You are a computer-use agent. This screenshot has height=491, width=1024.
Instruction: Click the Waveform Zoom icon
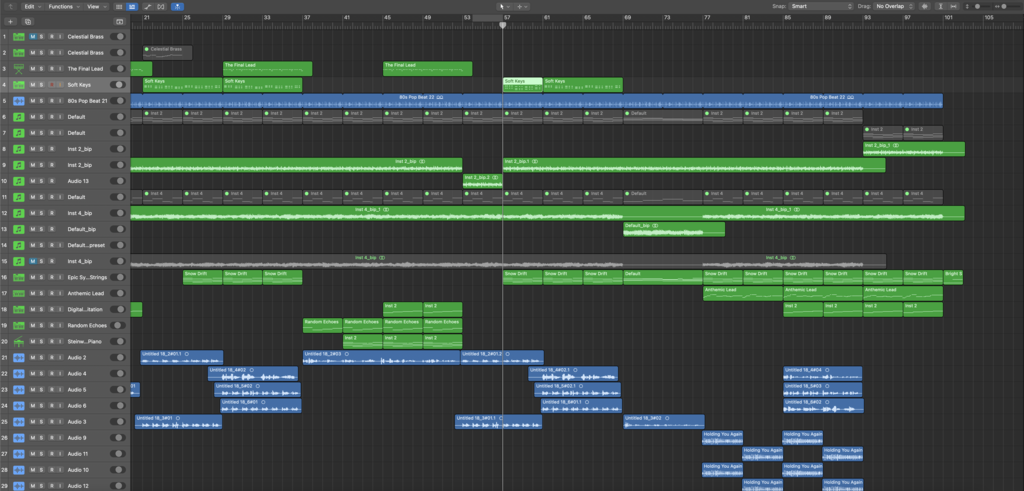[x=925, y=6]
